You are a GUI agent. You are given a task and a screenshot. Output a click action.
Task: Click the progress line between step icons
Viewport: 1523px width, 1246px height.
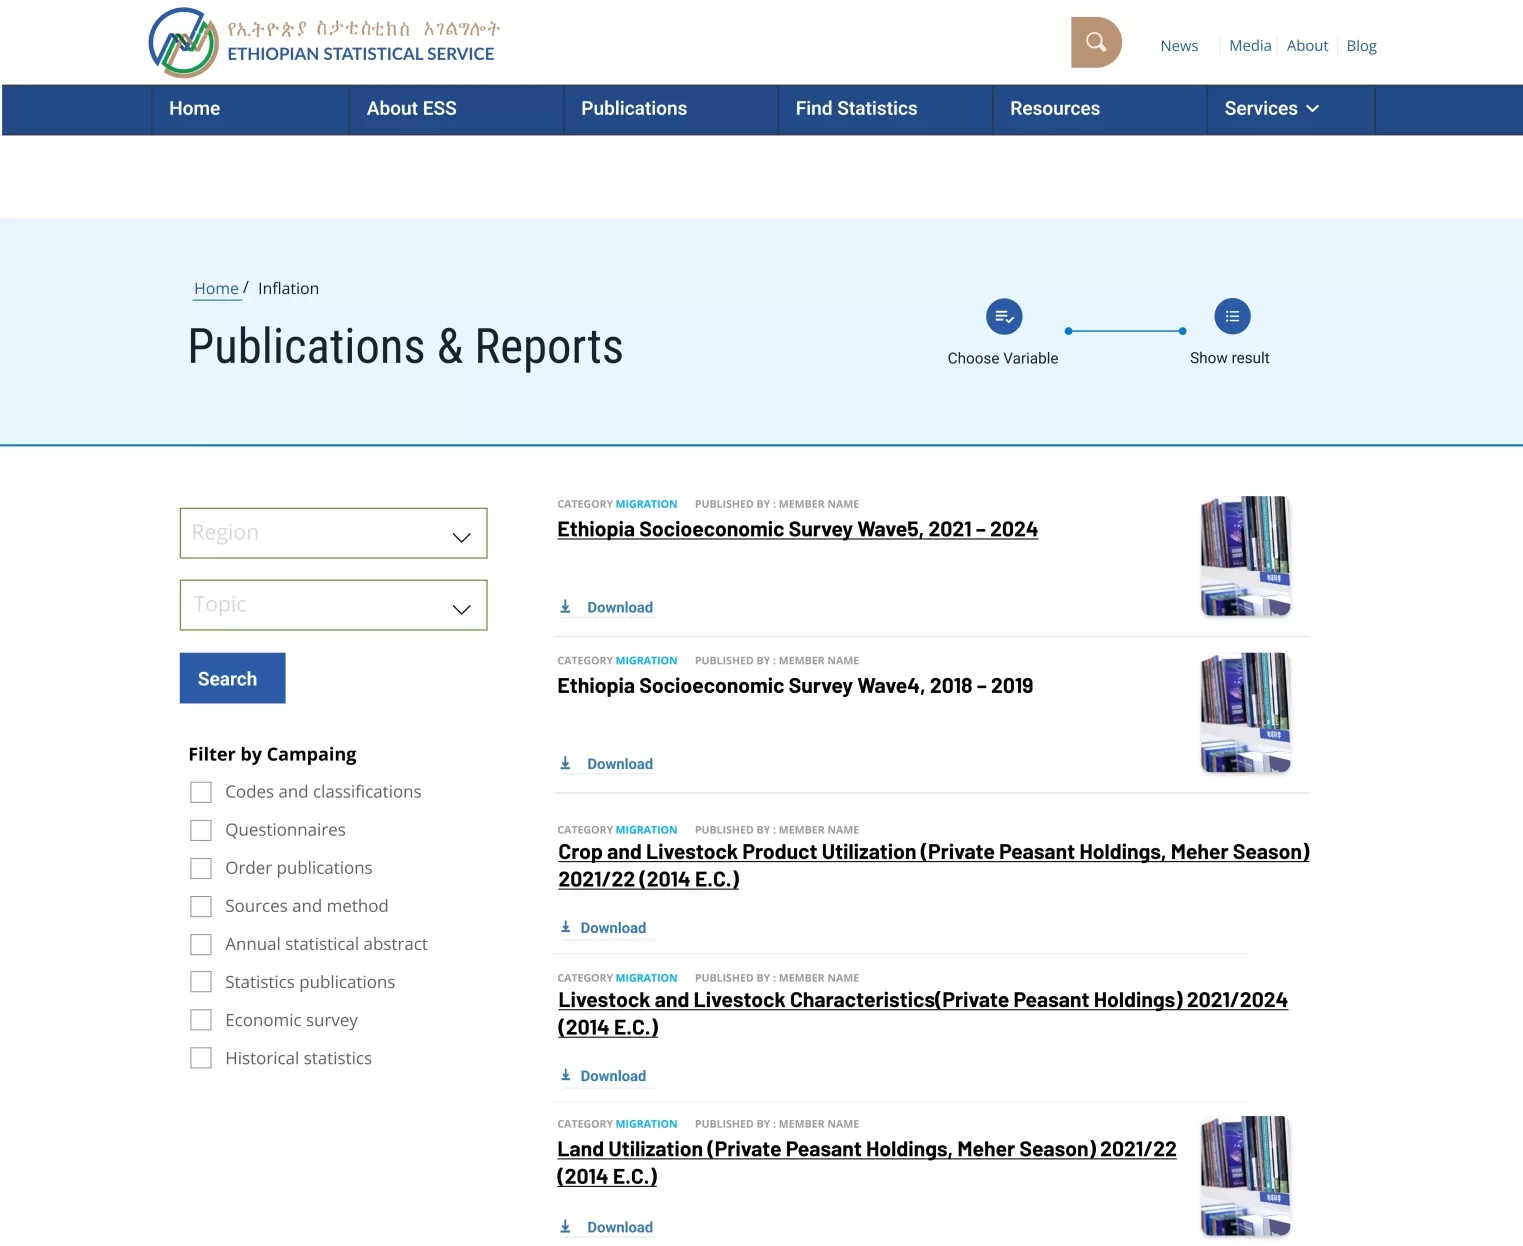pos(1125,331)
